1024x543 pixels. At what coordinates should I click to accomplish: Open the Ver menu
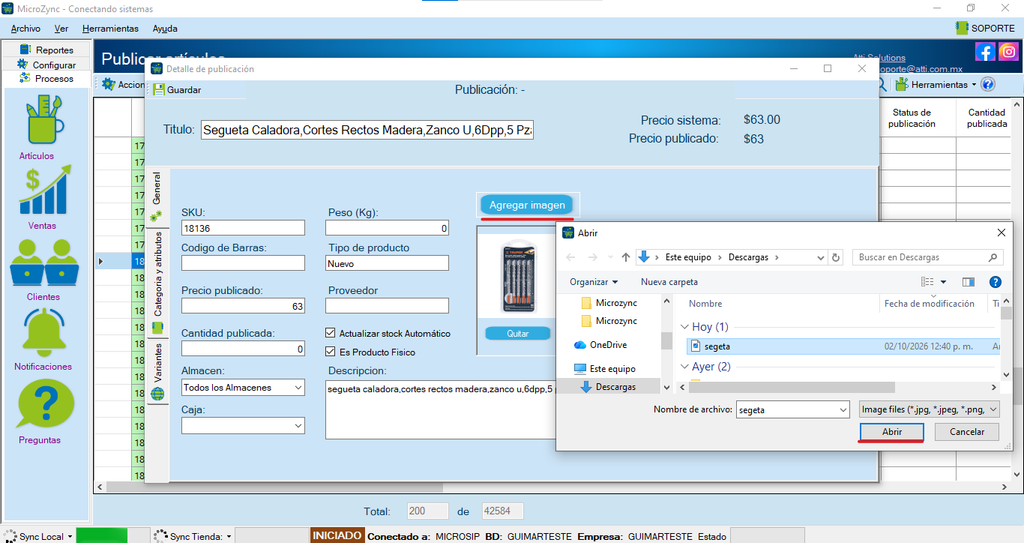tap(61, 28)
